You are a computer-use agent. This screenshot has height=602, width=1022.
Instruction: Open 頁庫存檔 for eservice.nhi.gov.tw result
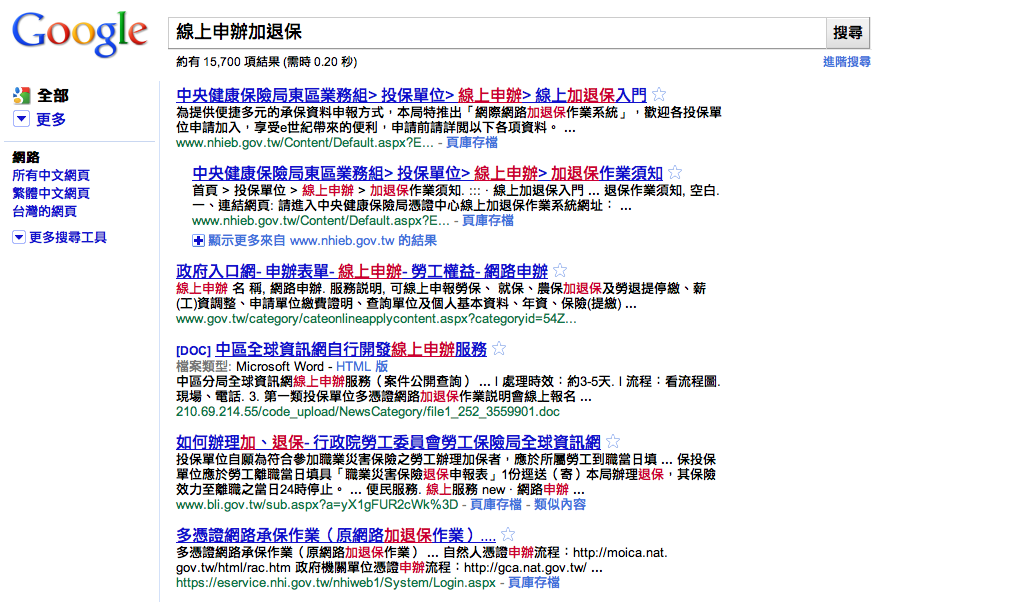click(x=534, y=583)
